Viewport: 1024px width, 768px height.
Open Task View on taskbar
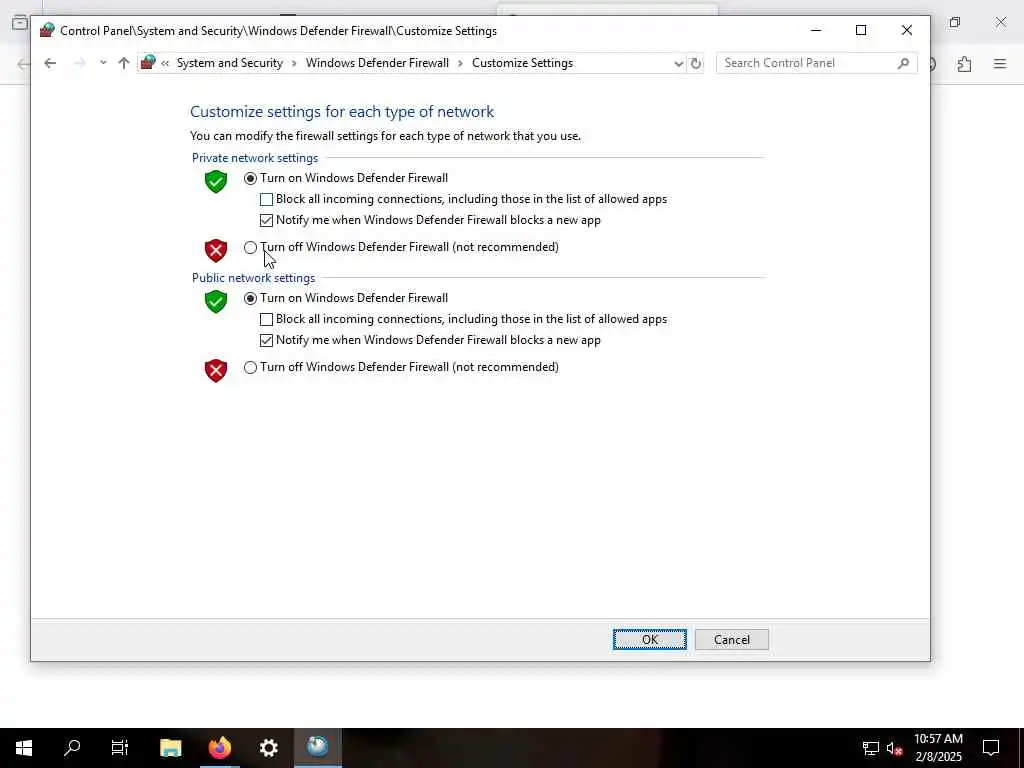coord(120,748)
